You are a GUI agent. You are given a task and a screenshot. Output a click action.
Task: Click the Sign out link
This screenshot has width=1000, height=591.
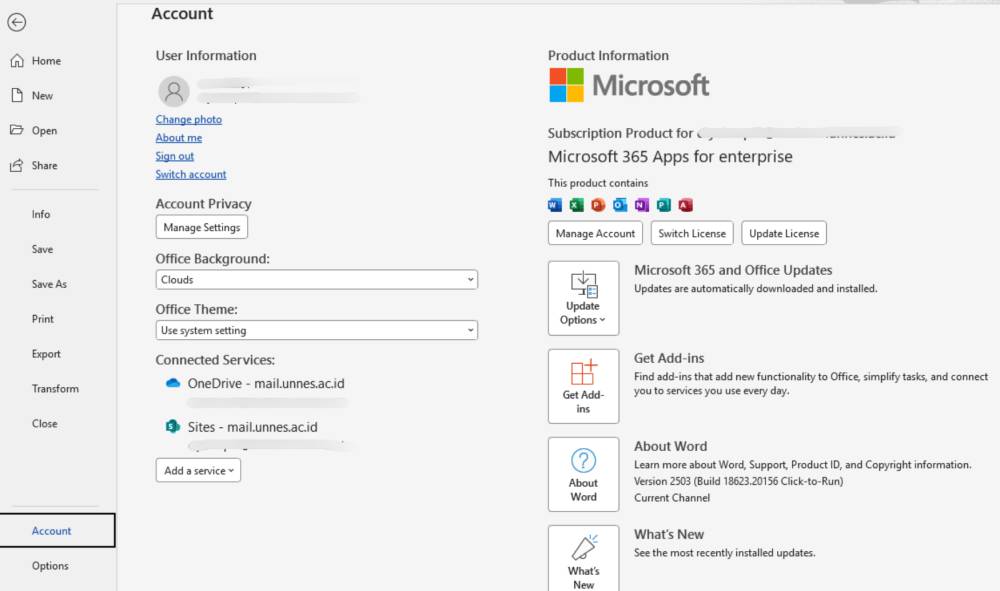[175, 156]
